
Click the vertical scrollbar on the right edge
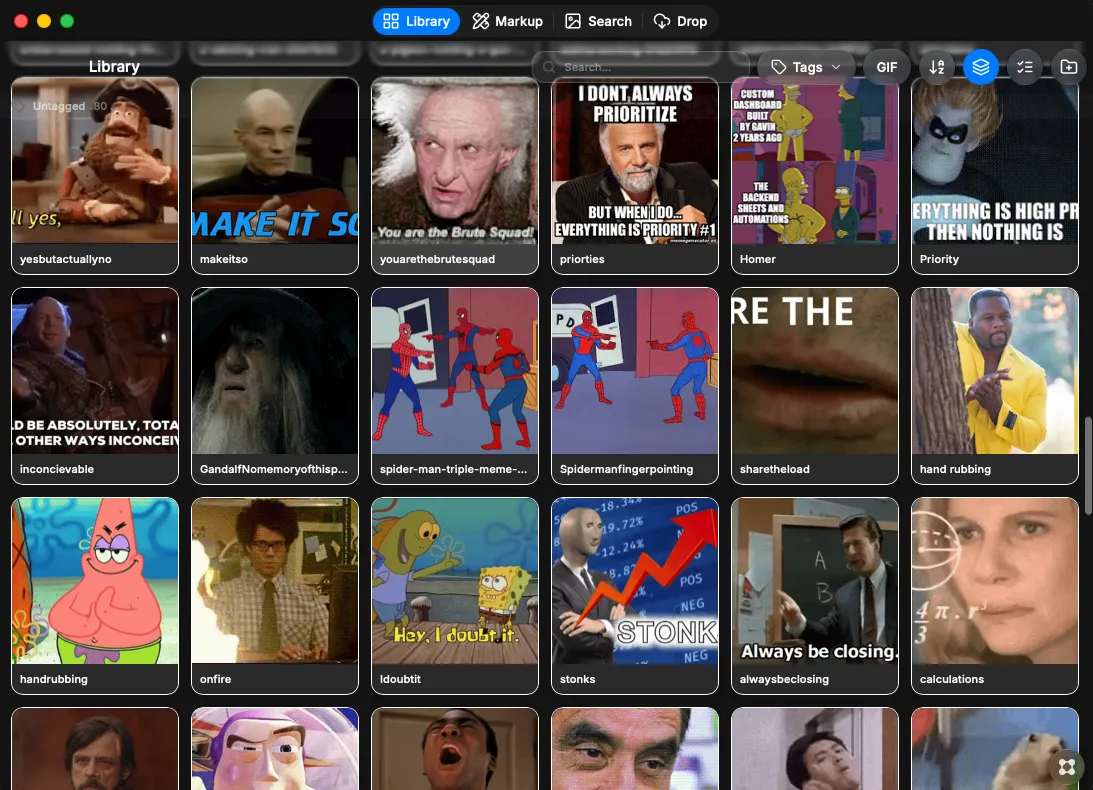coord(1088,466)
